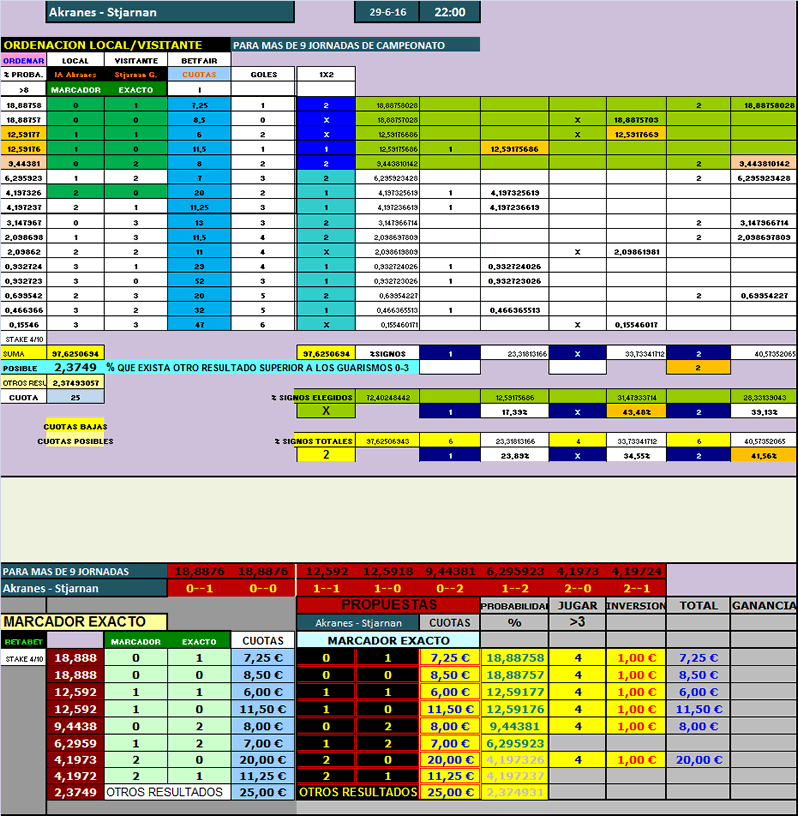This screenshot has width=798, height=816.
Task: Select orange cell 12,59175686
Action: [x=514, y=149]
